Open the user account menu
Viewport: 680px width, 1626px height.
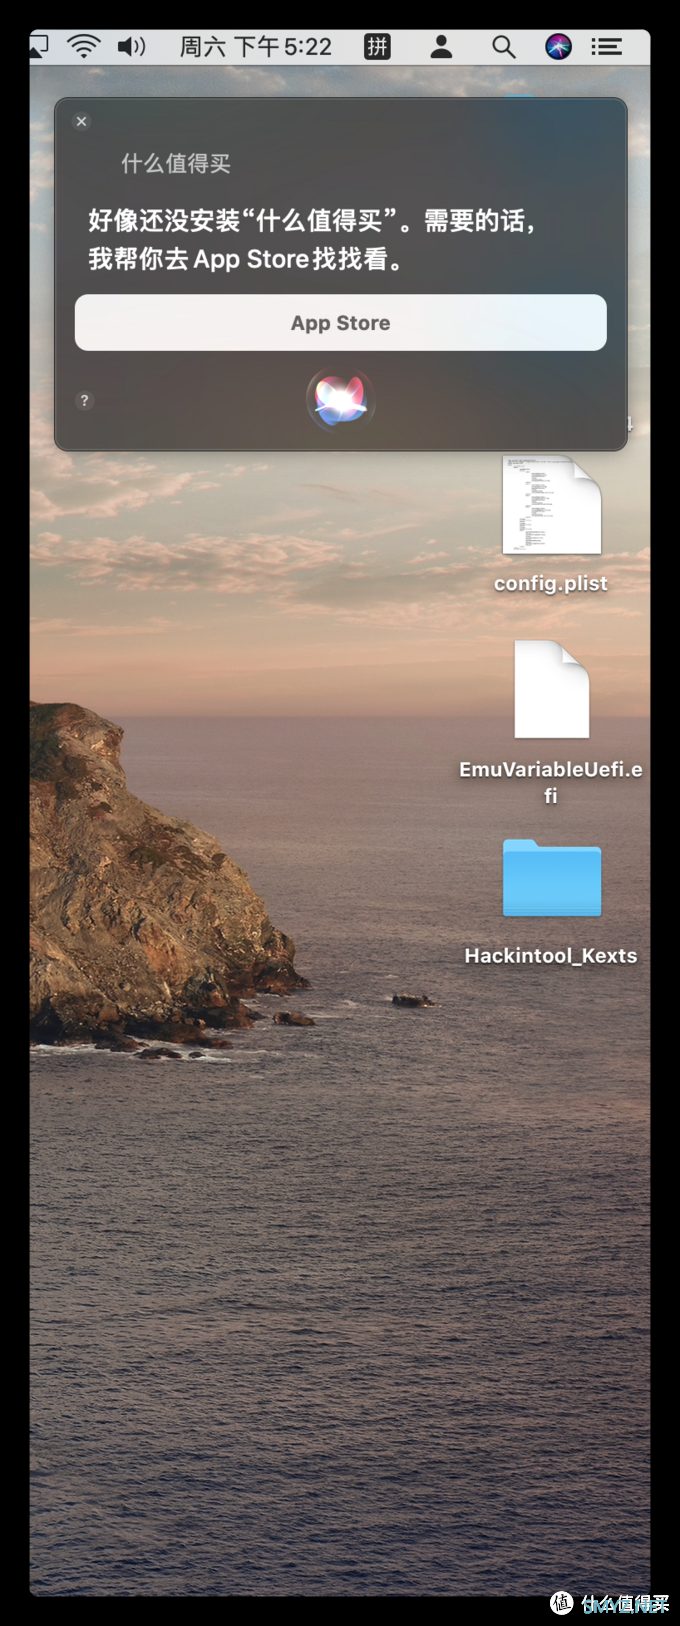click(x=441, y=46)
